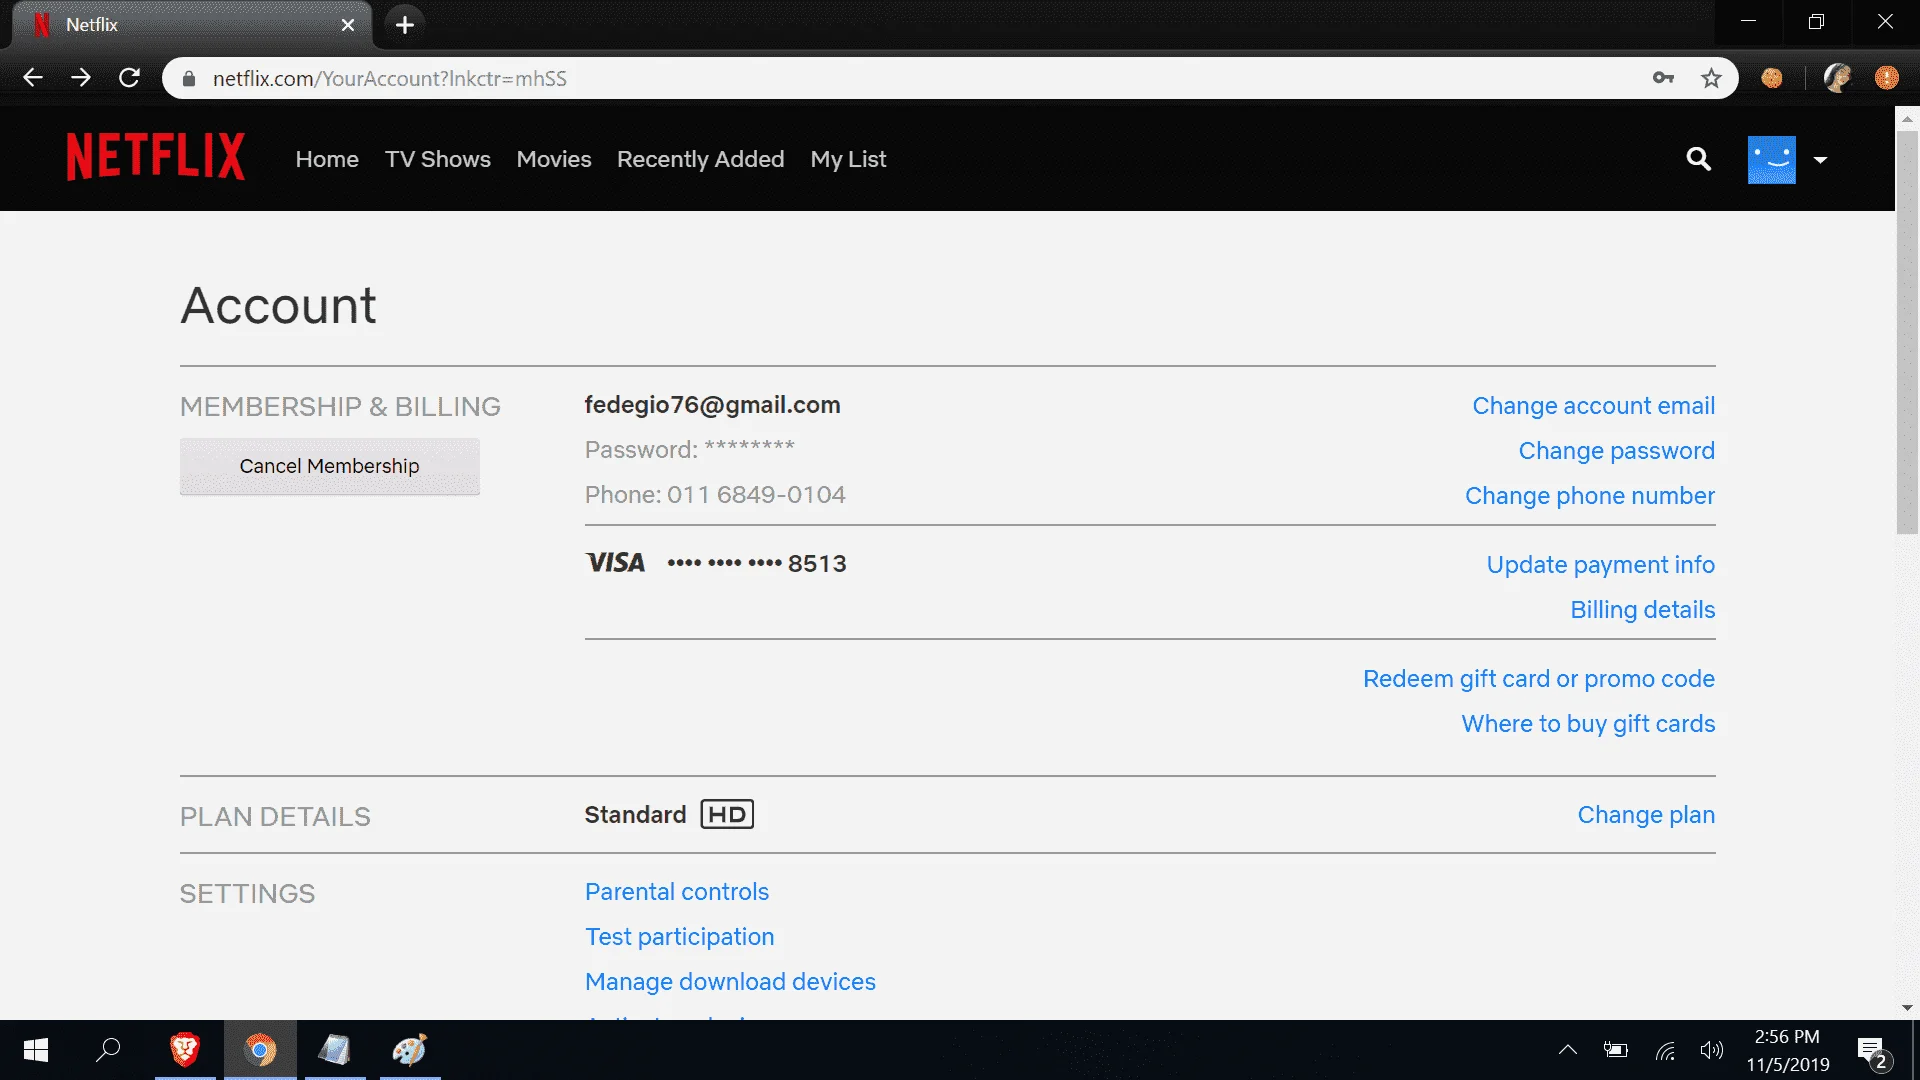
Task: Open Brave browser from taskbar
Action: tap(185, 1050)
